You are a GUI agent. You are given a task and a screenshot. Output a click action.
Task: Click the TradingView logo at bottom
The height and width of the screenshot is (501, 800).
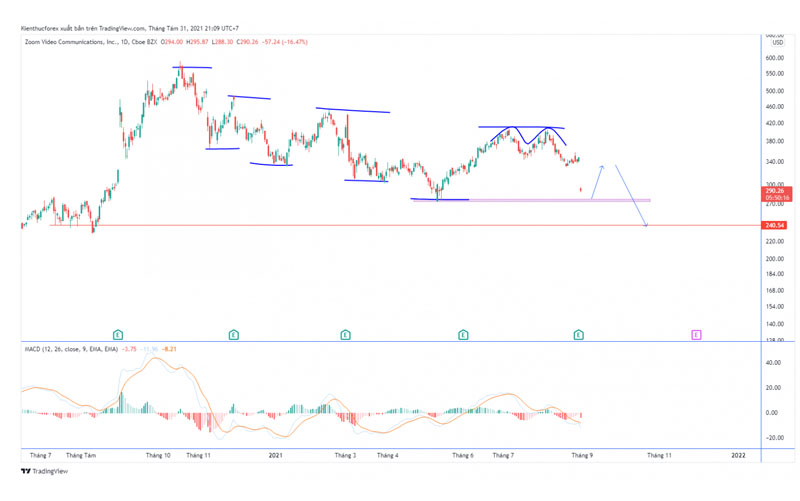(44, 471)
